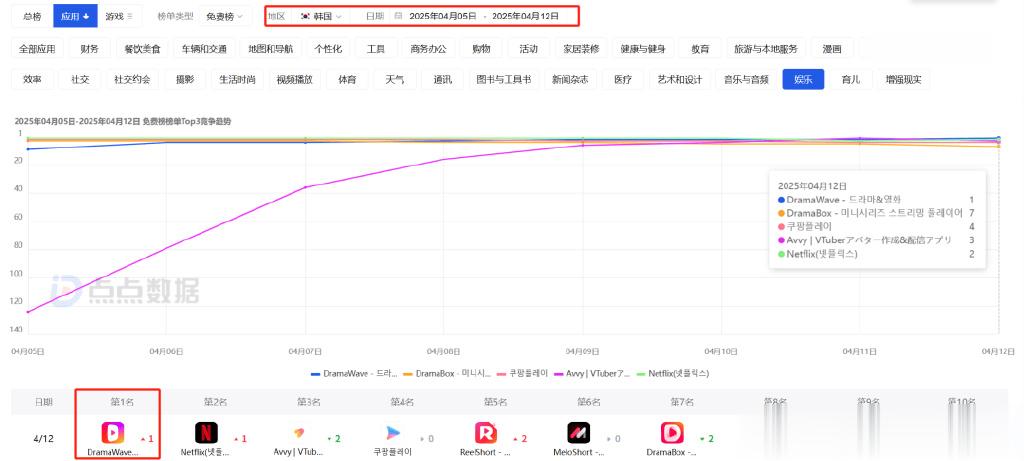Select the 财务 category
Viewport: 1024px width, 461px height.
coord(89,49)
